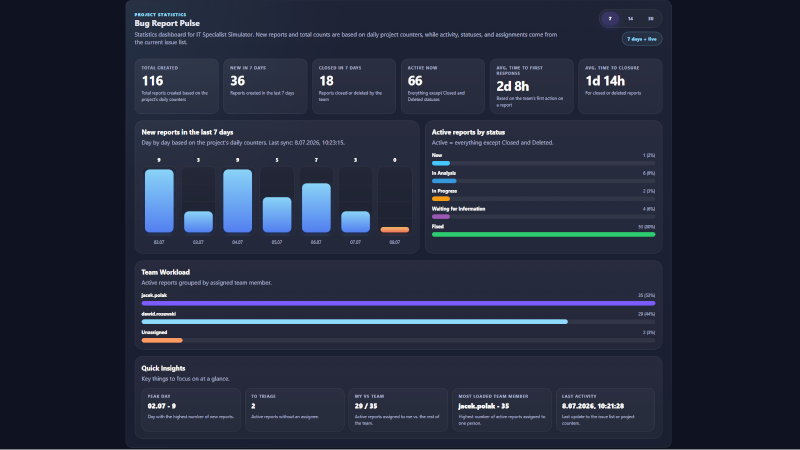Click the green Fixed status bar
This screenshot has height=450, width=800.
coord(543,235)
